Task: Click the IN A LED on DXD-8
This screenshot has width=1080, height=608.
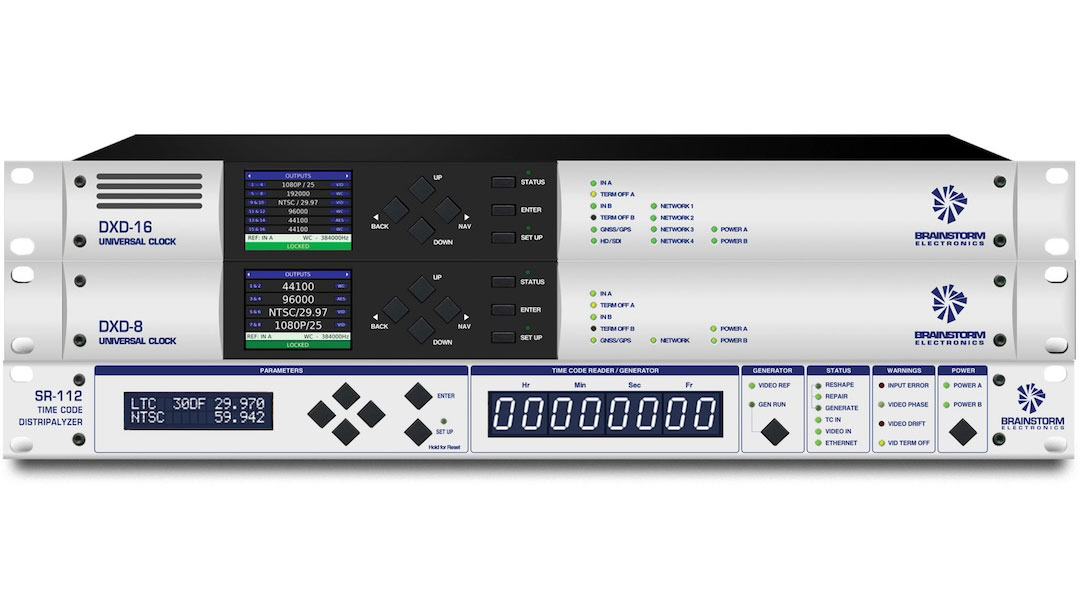Action: (x=593, y=293)
